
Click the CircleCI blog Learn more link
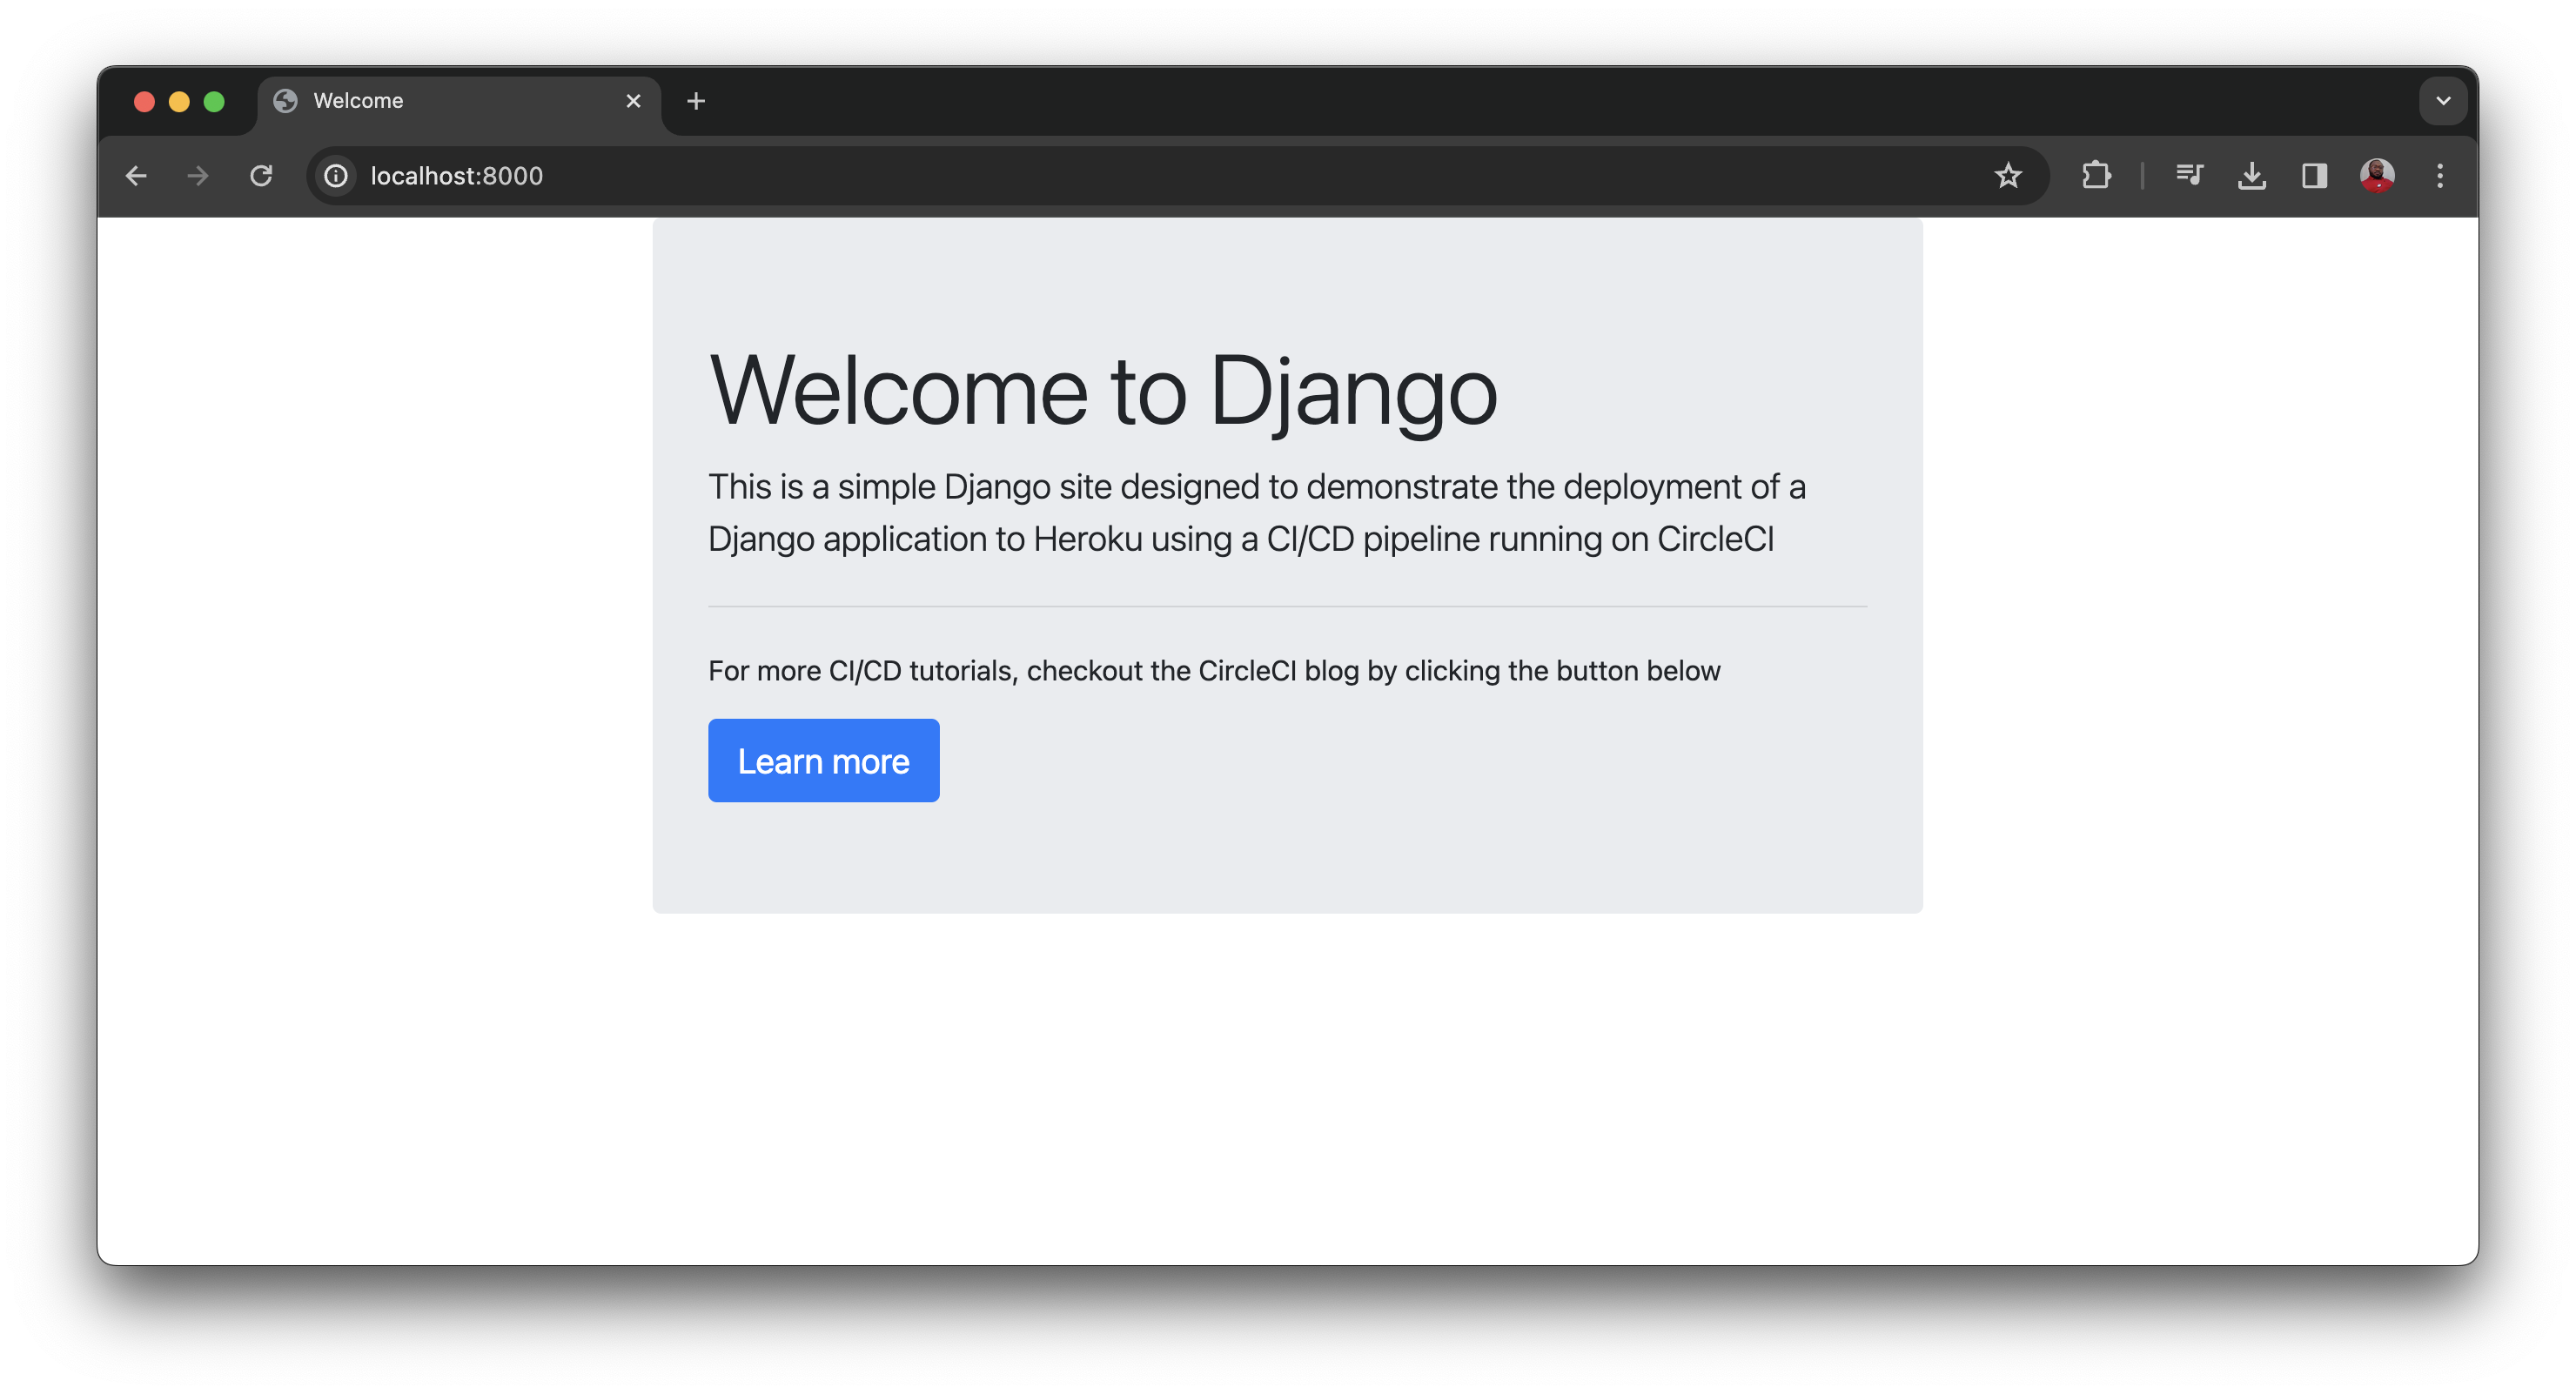click(823, 760)
